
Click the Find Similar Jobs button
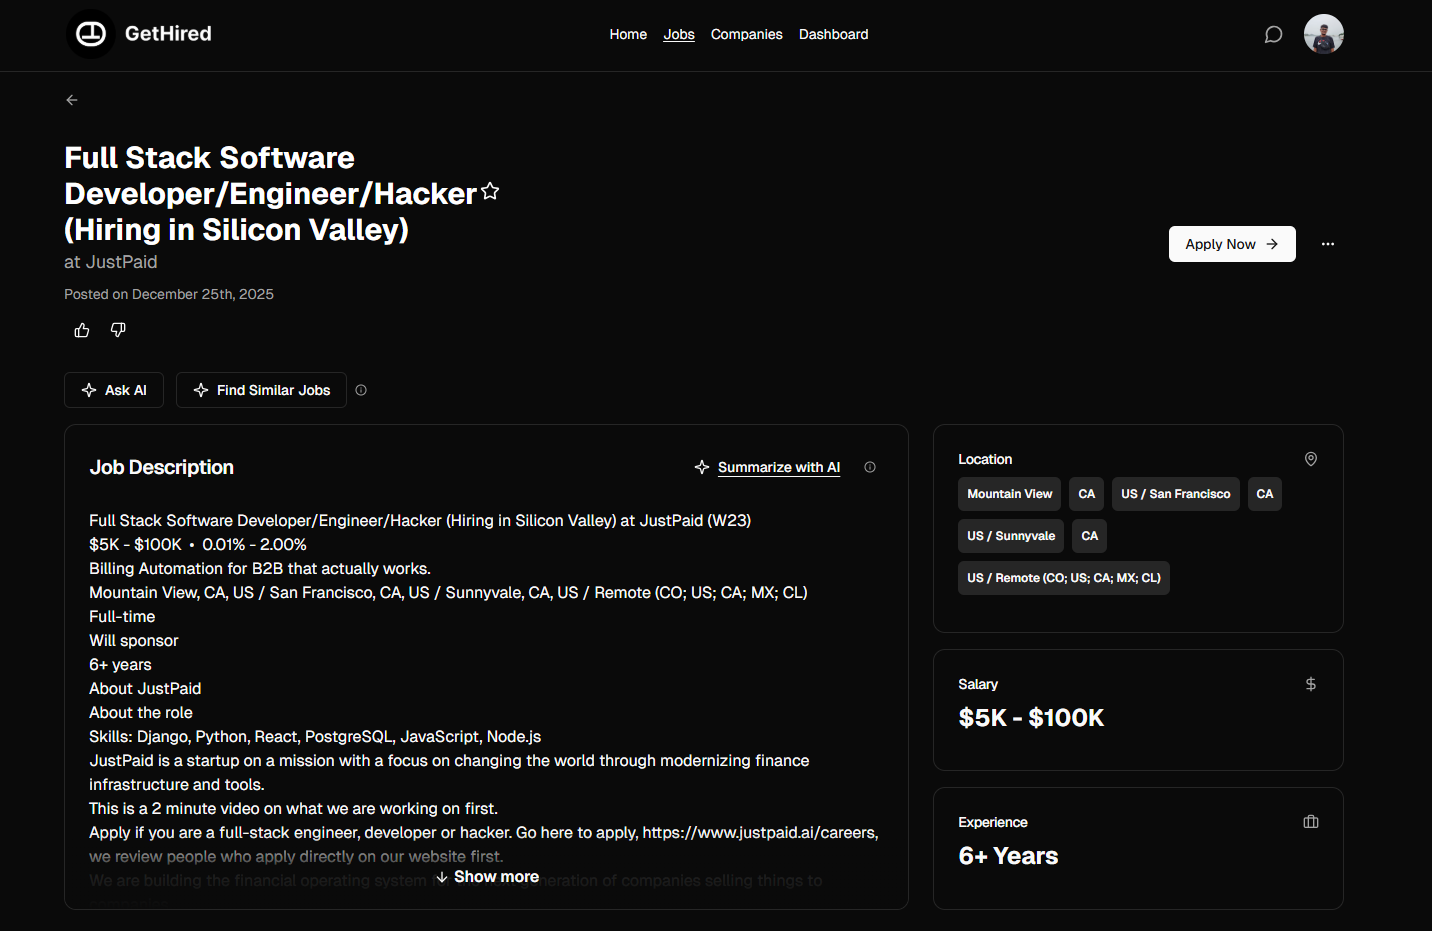coord(261,390)
